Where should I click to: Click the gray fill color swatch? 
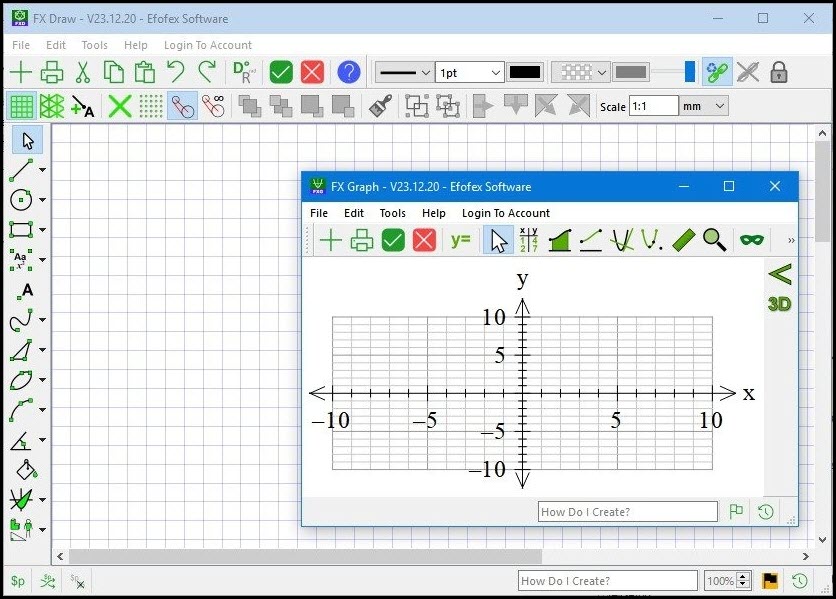[x=631, y=72]
